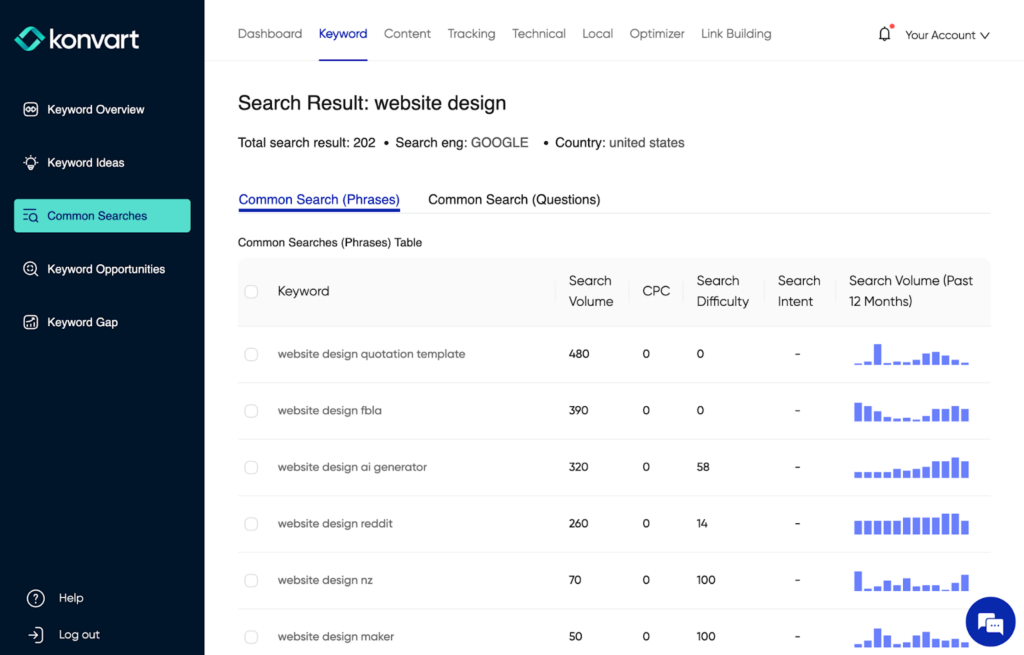The image size is (1024, 655).
Task: Click the Dashboard navigation link
Action: (269, 33)
